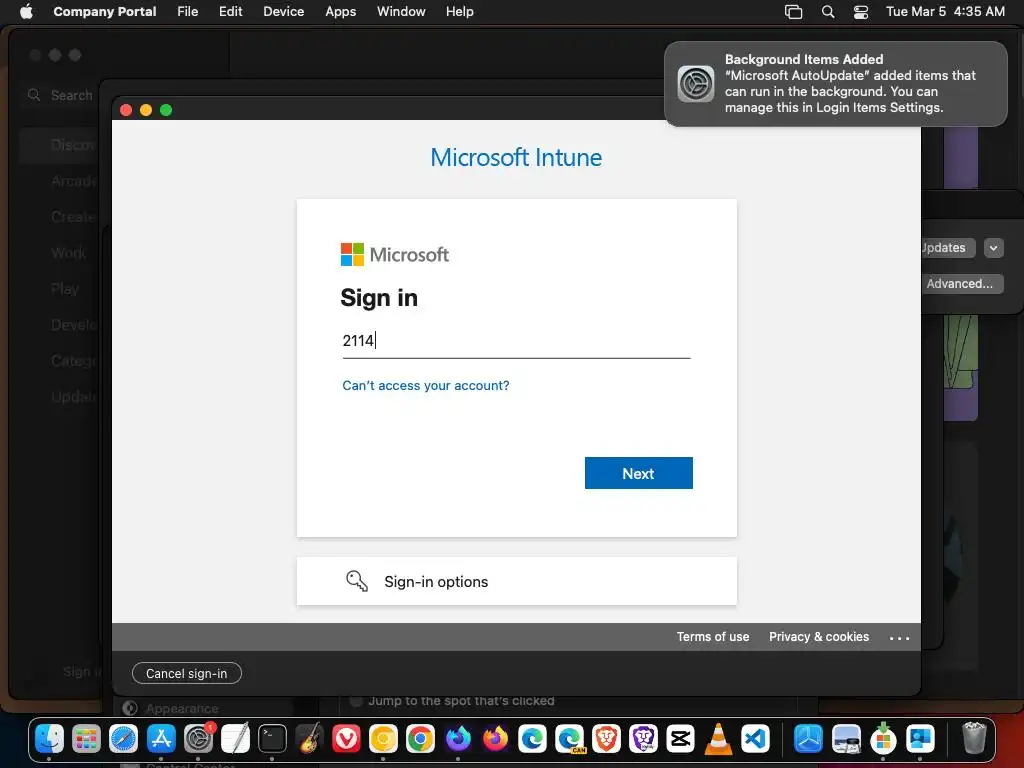1024x768 pixels.
Task: Open Firefox Developer Edition in dock
Action: pyautogui.click(x=458, y=739)
